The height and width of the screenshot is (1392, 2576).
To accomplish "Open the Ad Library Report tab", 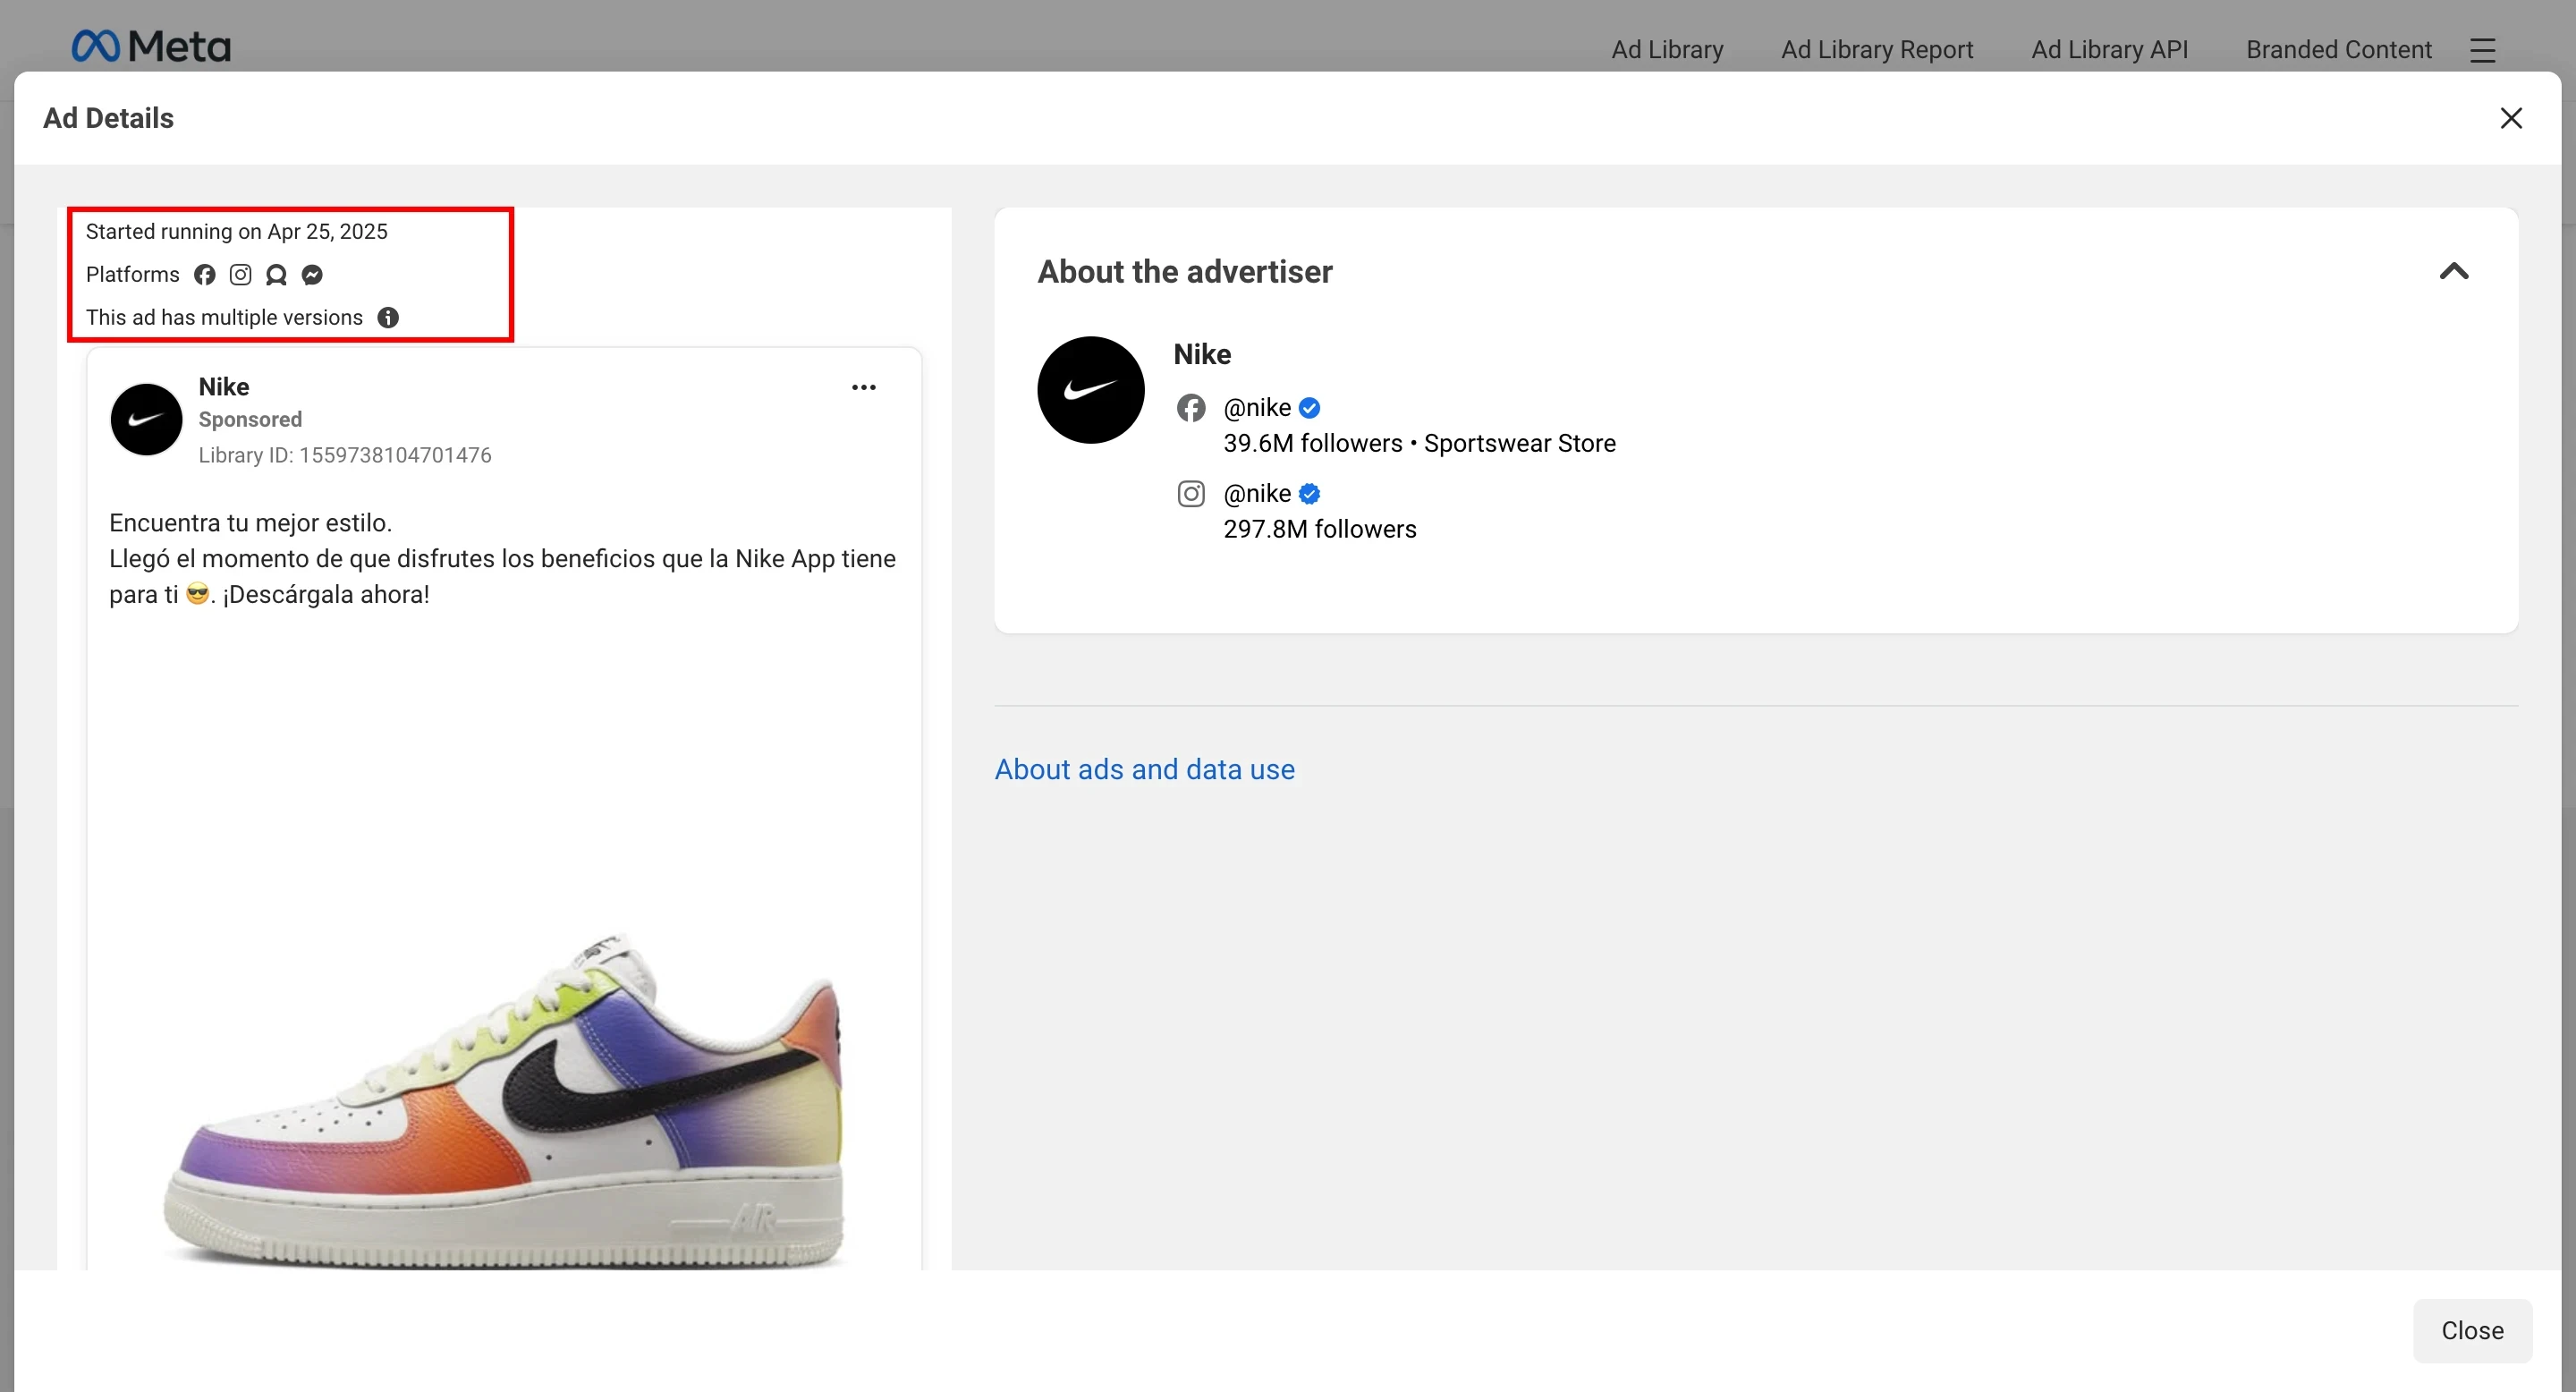I will 1877,50.
